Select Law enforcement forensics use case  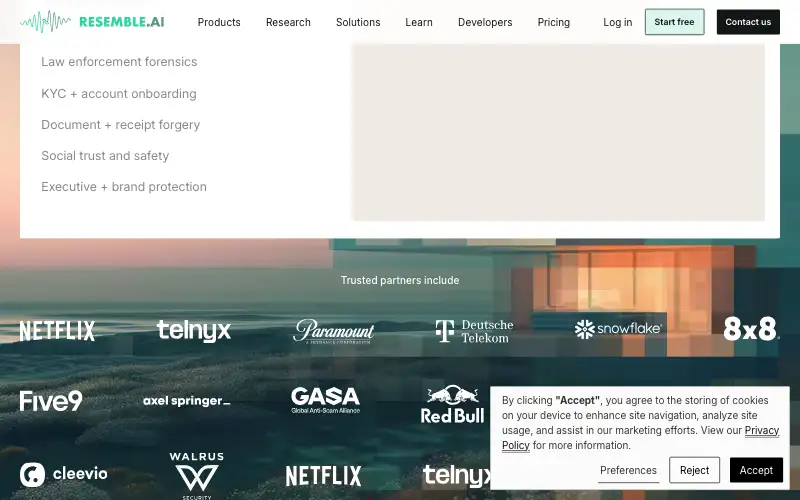pyautogui.click(x=119, y=62)
